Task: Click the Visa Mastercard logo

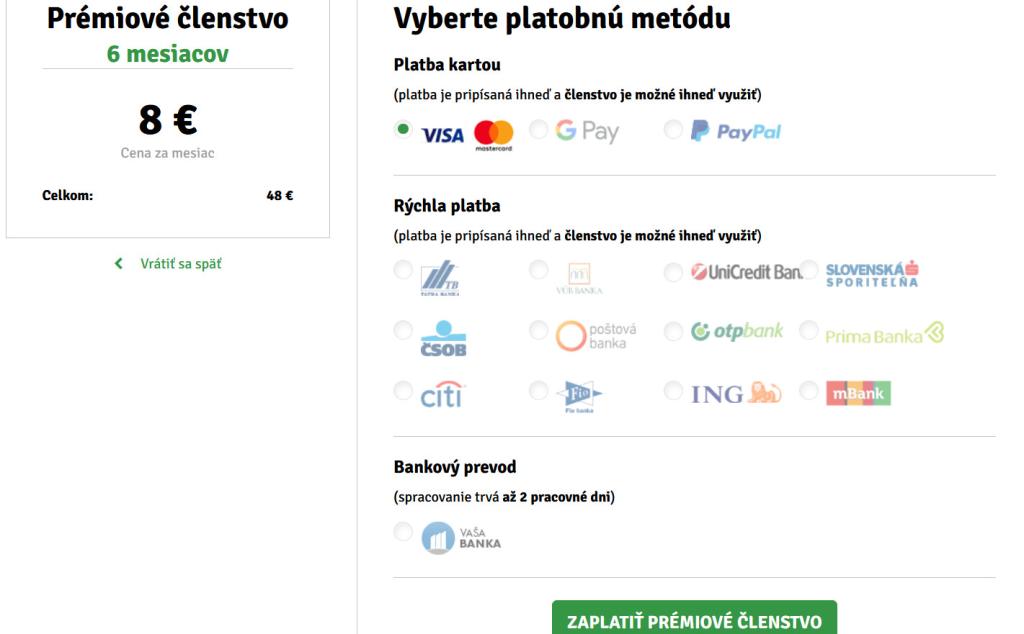Action: click(x=467, y=134)
